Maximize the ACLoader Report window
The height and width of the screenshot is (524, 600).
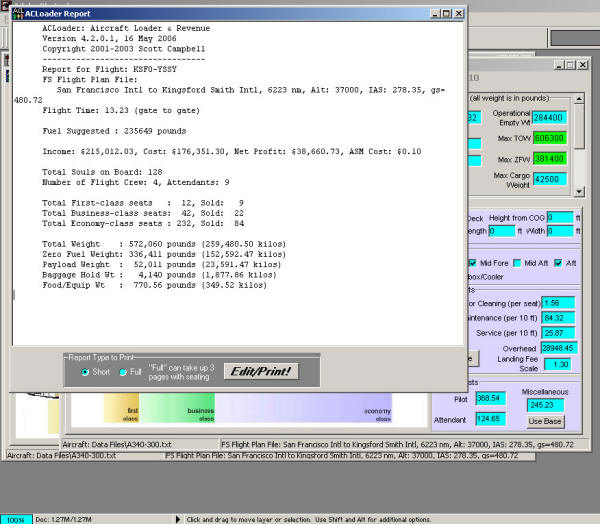coord(446,13)
